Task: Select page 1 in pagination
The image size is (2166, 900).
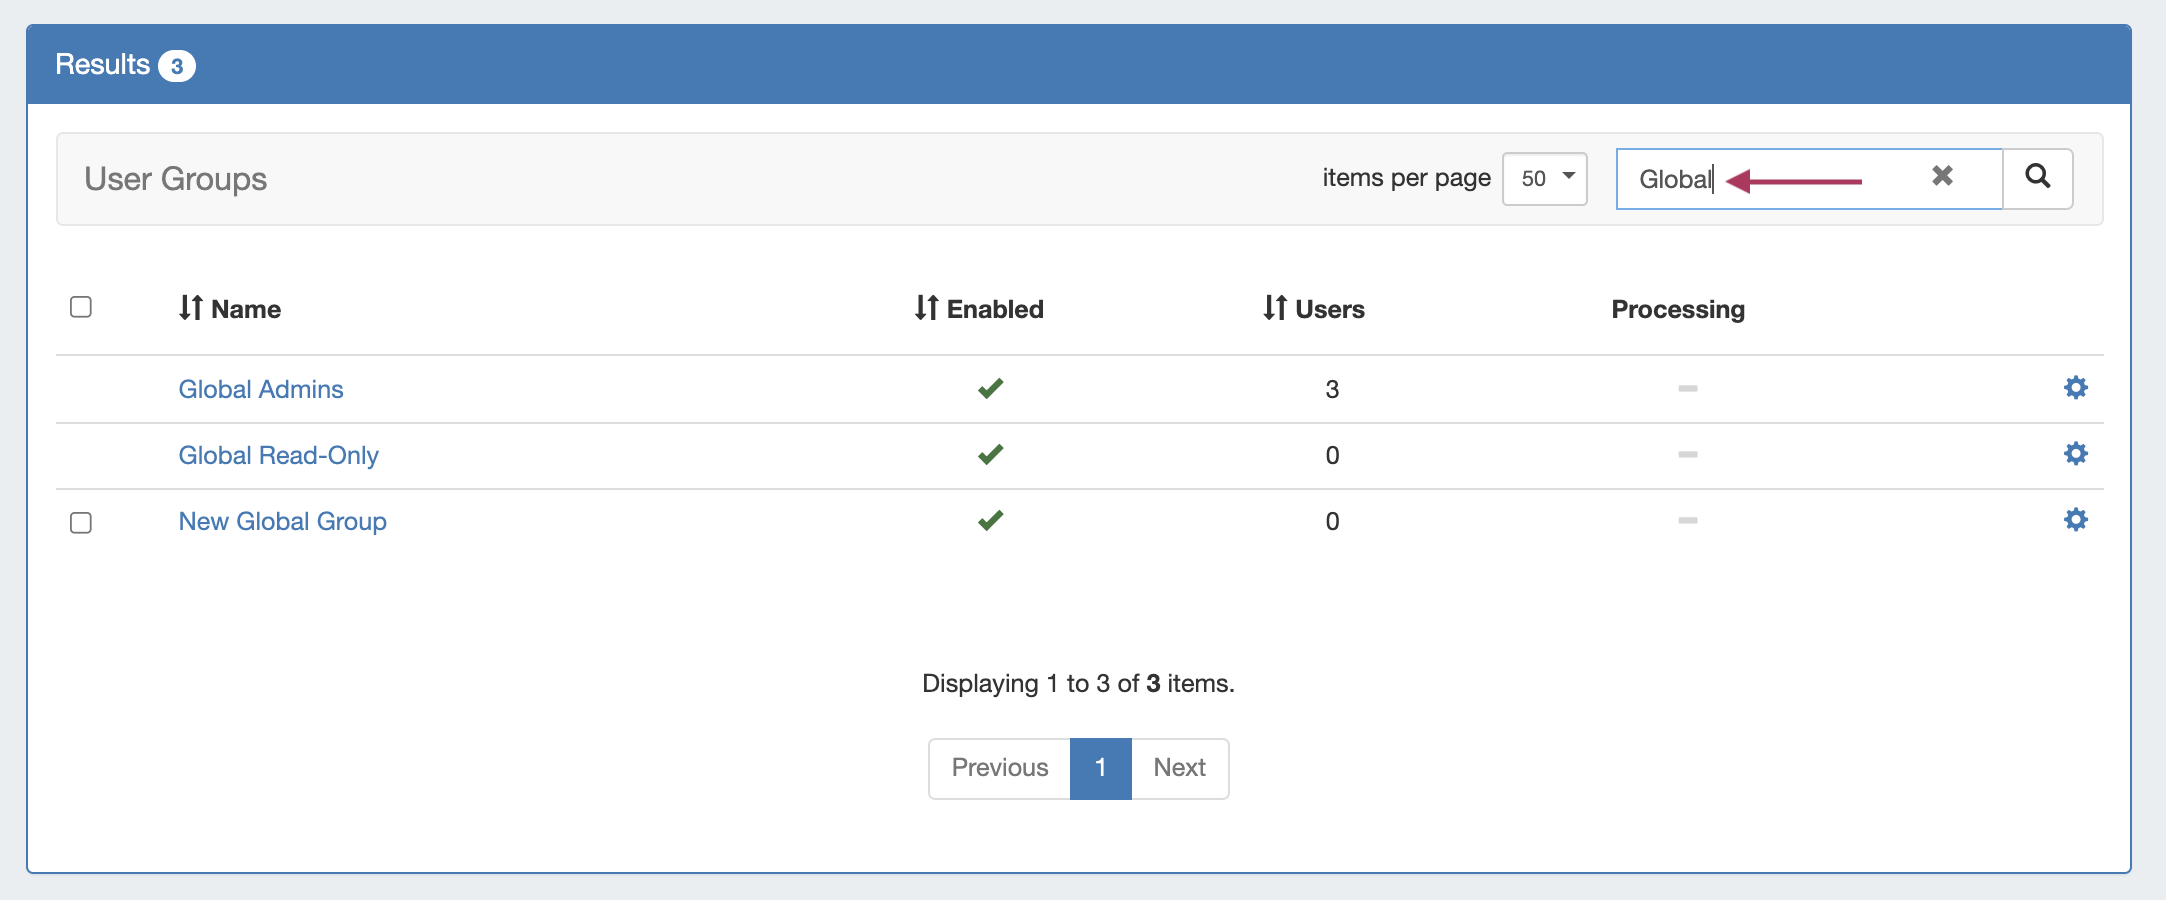Action: (1100, 768)
